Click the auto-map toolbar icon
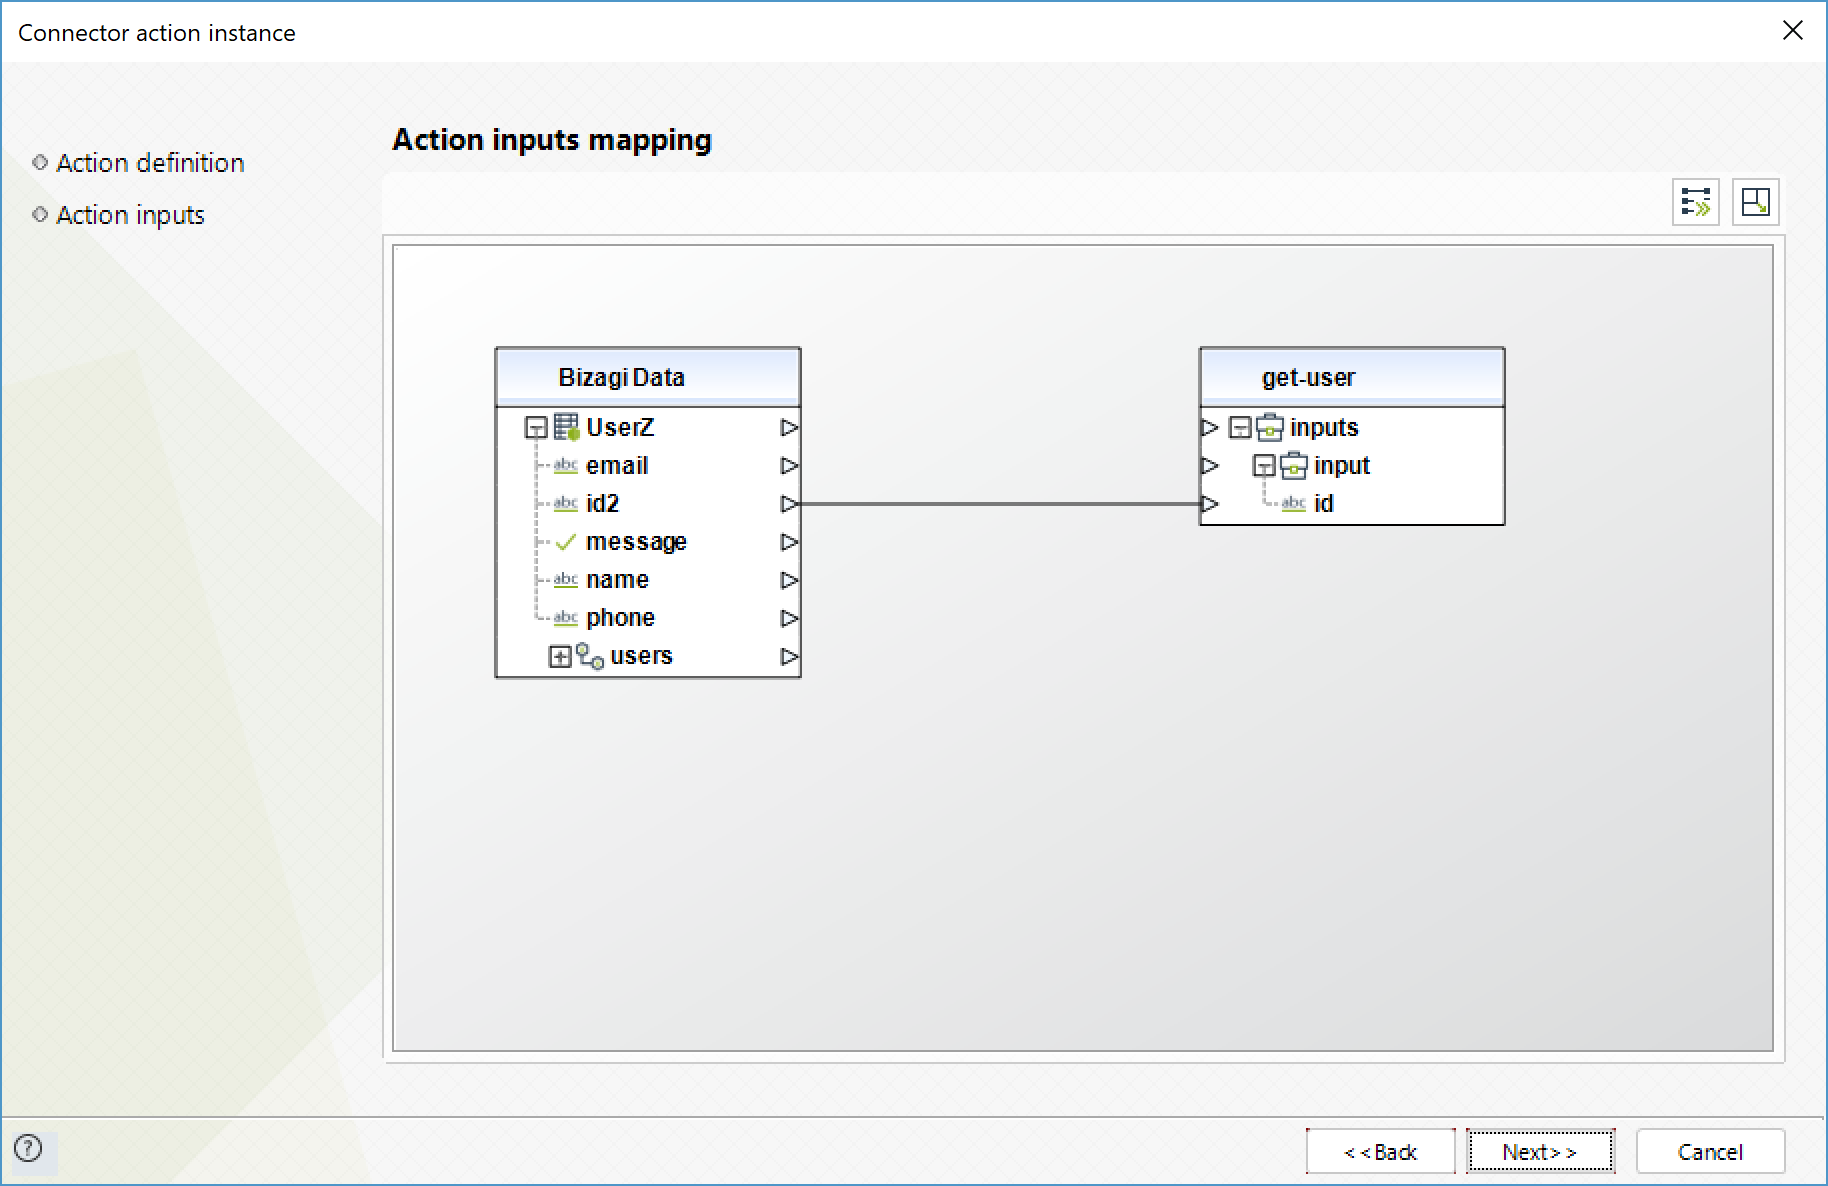 pyautogui.click(x=1696, y=202)
